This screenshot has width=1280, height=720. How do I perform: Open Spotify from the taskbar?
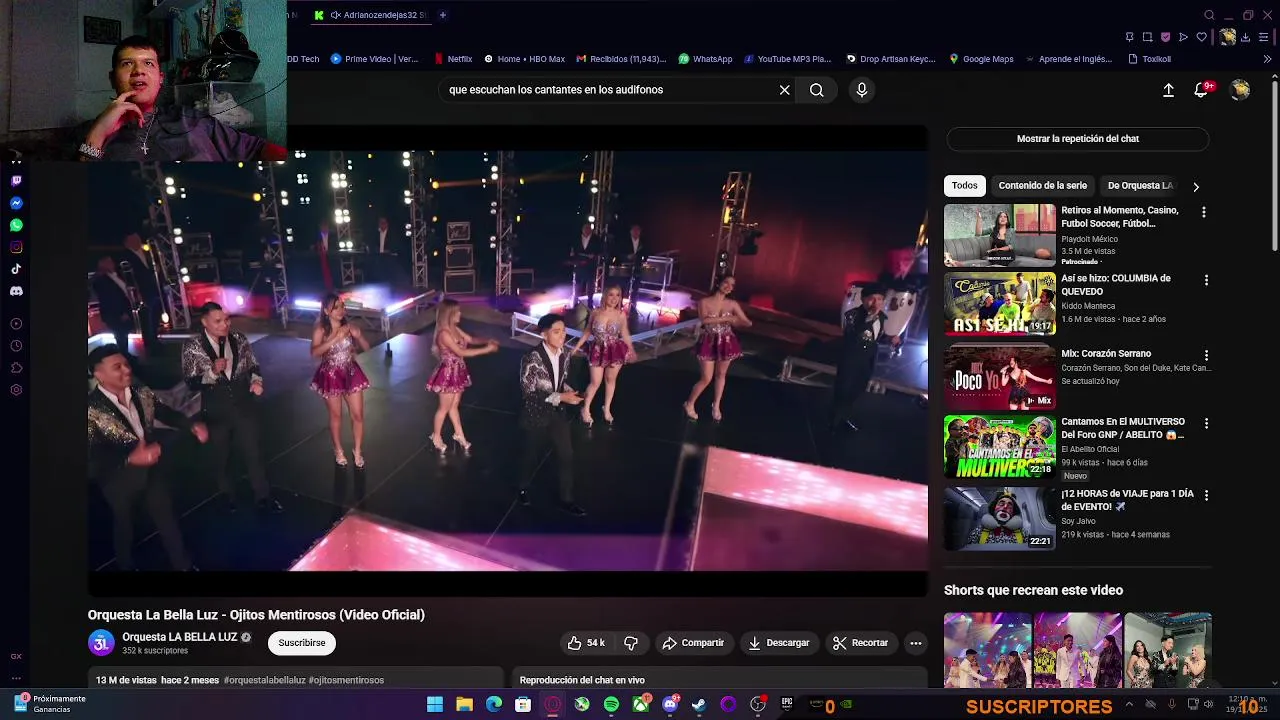point(611,705)
